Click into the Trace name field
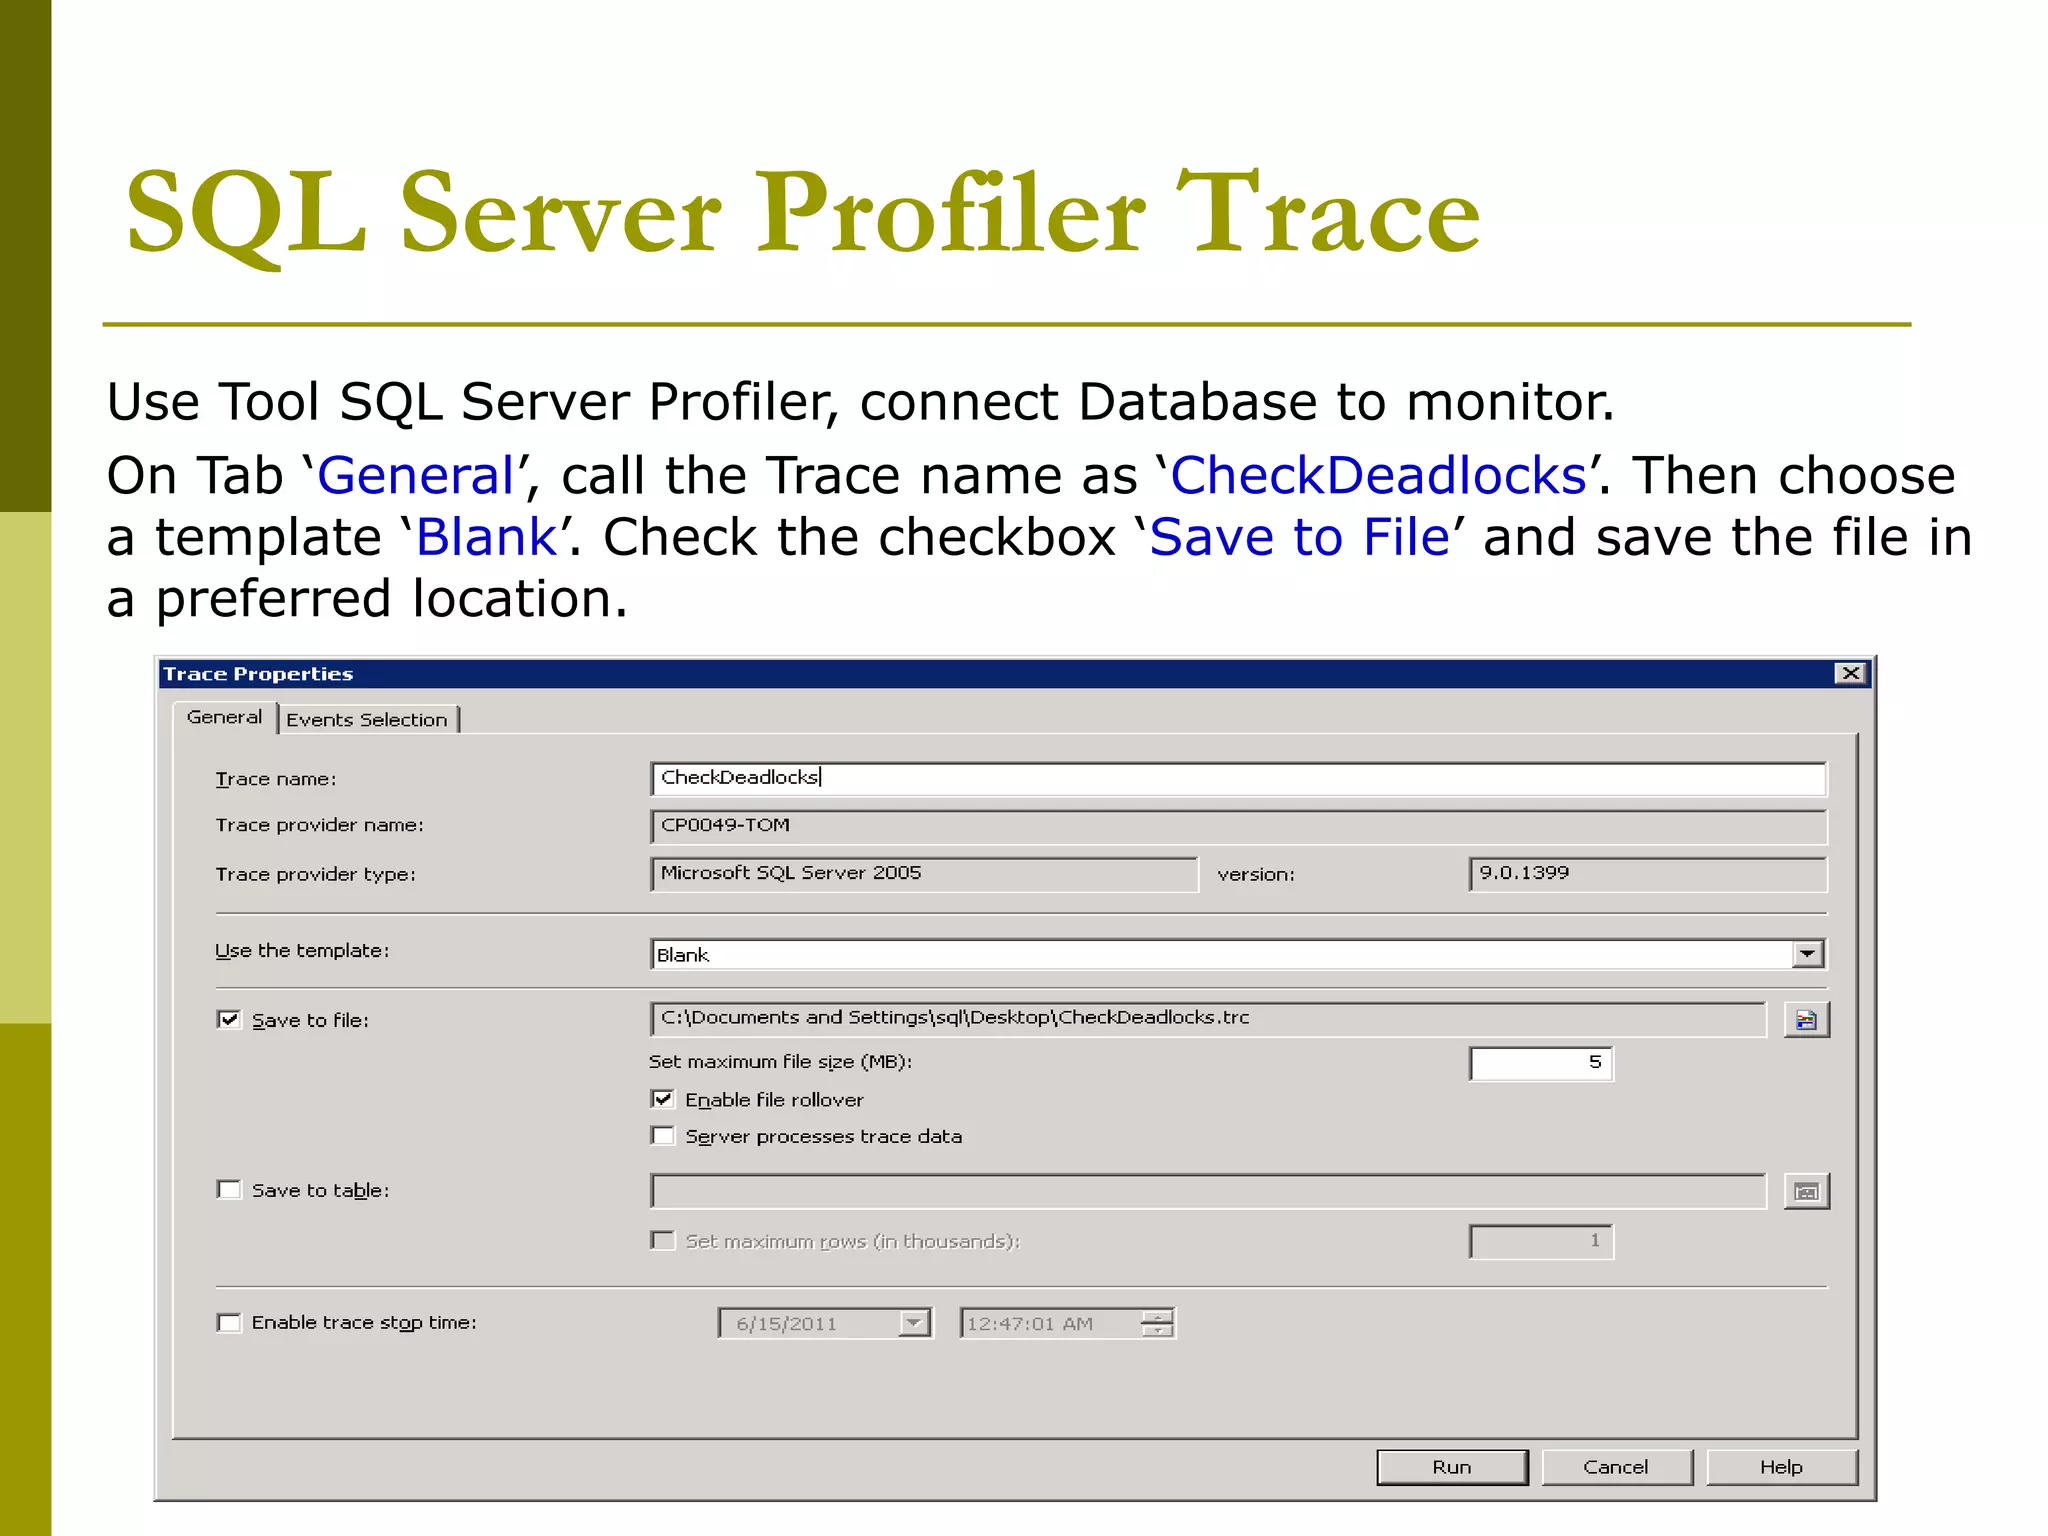 (x=1238, y=778)
